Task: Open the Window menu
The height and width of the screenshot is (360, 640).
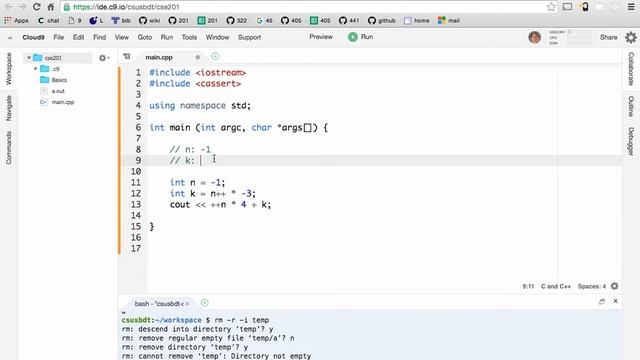Action: coord(217,37)
